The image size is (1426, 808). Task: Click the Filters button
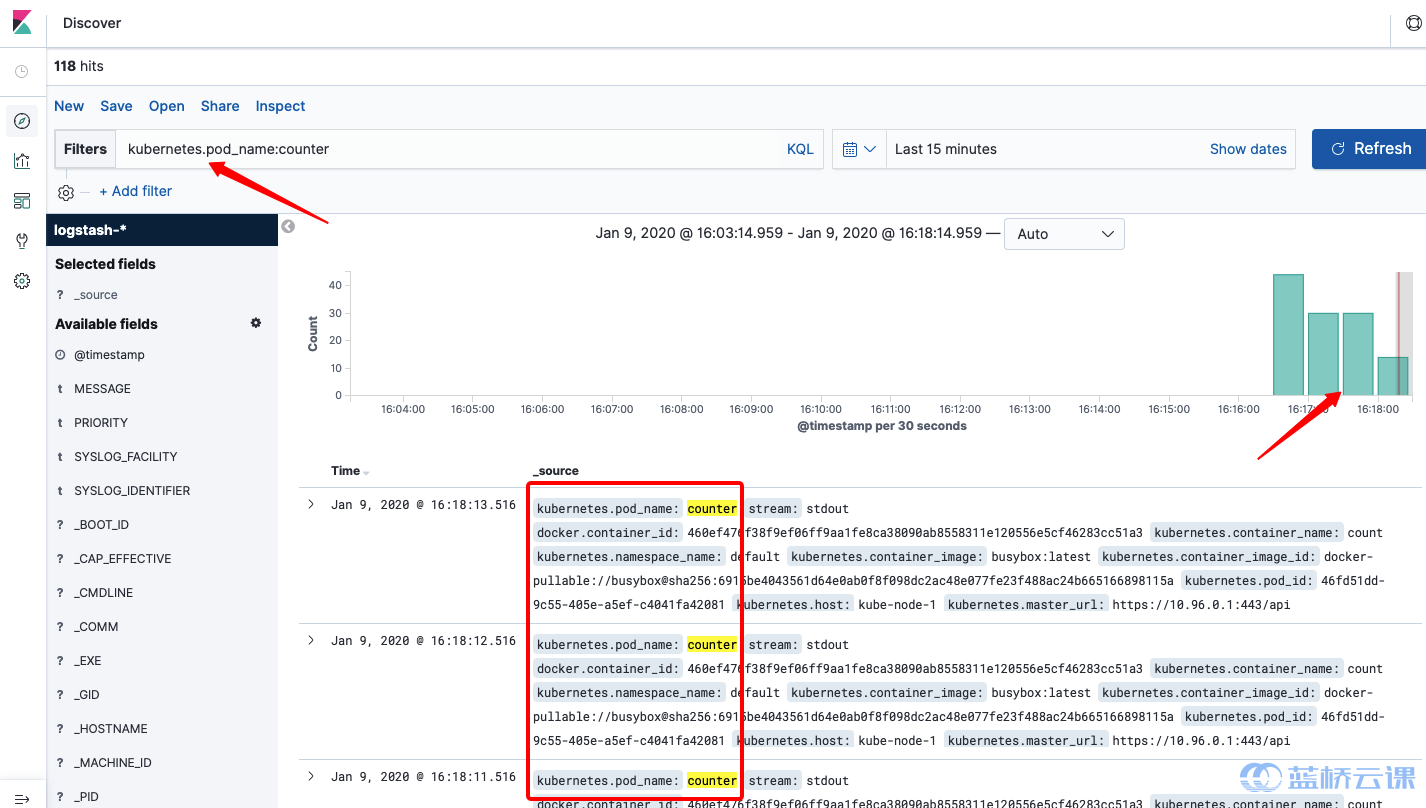click(85, 149)
